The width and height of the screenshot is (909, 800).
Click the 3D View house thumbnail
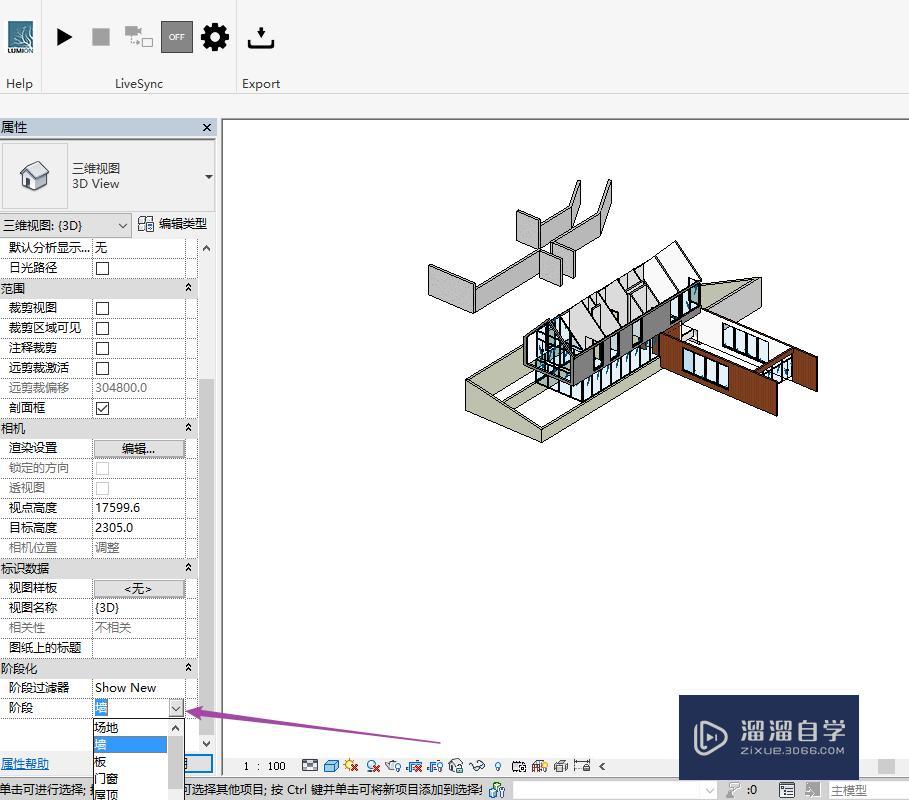(x=35, y=176)
